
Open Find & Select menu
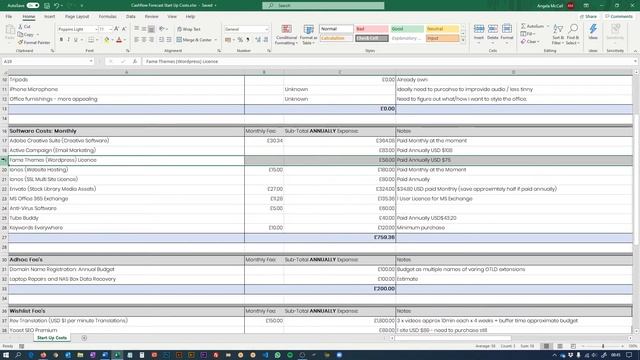(x=573, y=34)
